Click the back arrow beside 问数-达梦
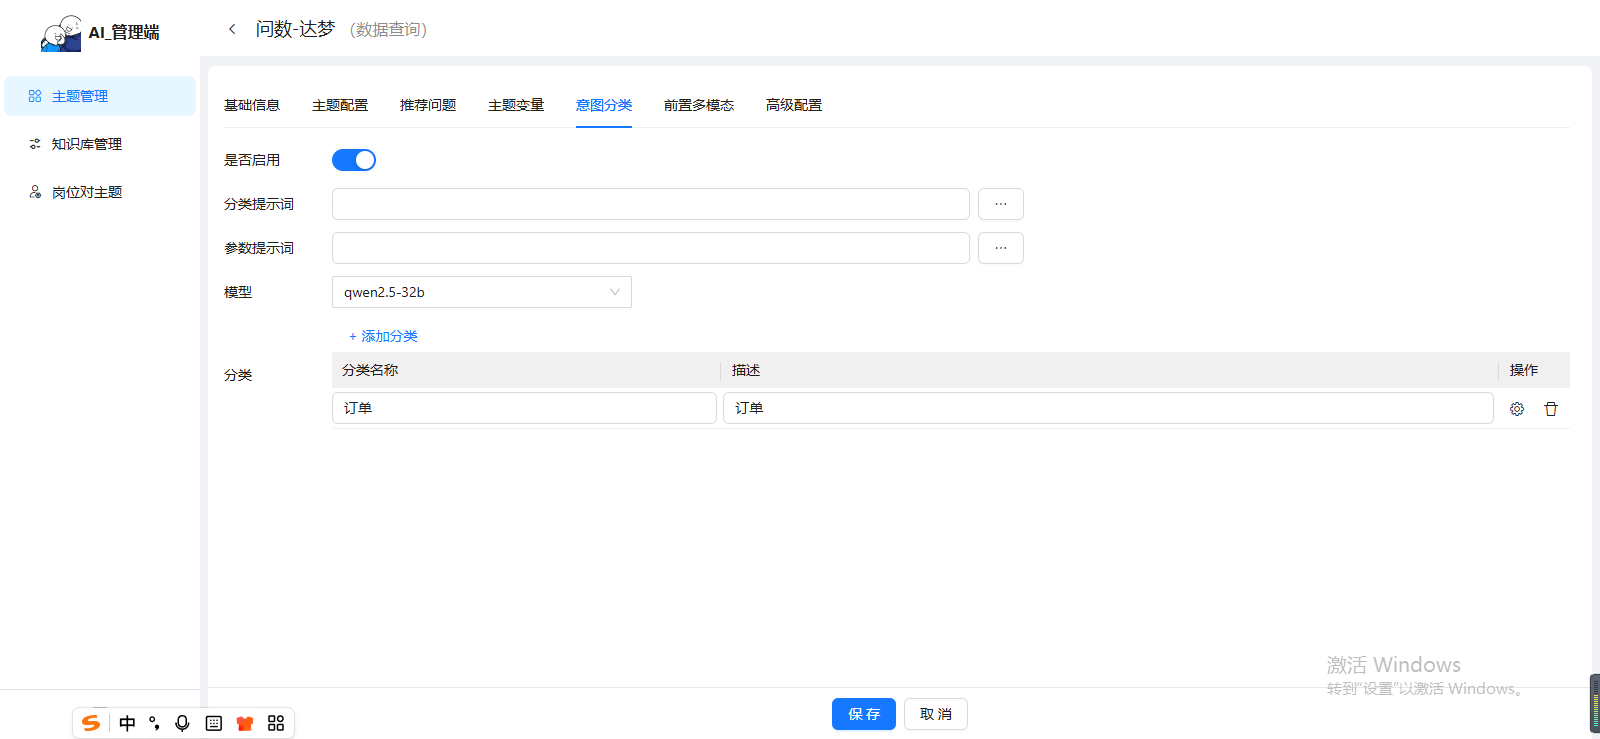Screen dimensions: 1600x739 click(232, 29)
